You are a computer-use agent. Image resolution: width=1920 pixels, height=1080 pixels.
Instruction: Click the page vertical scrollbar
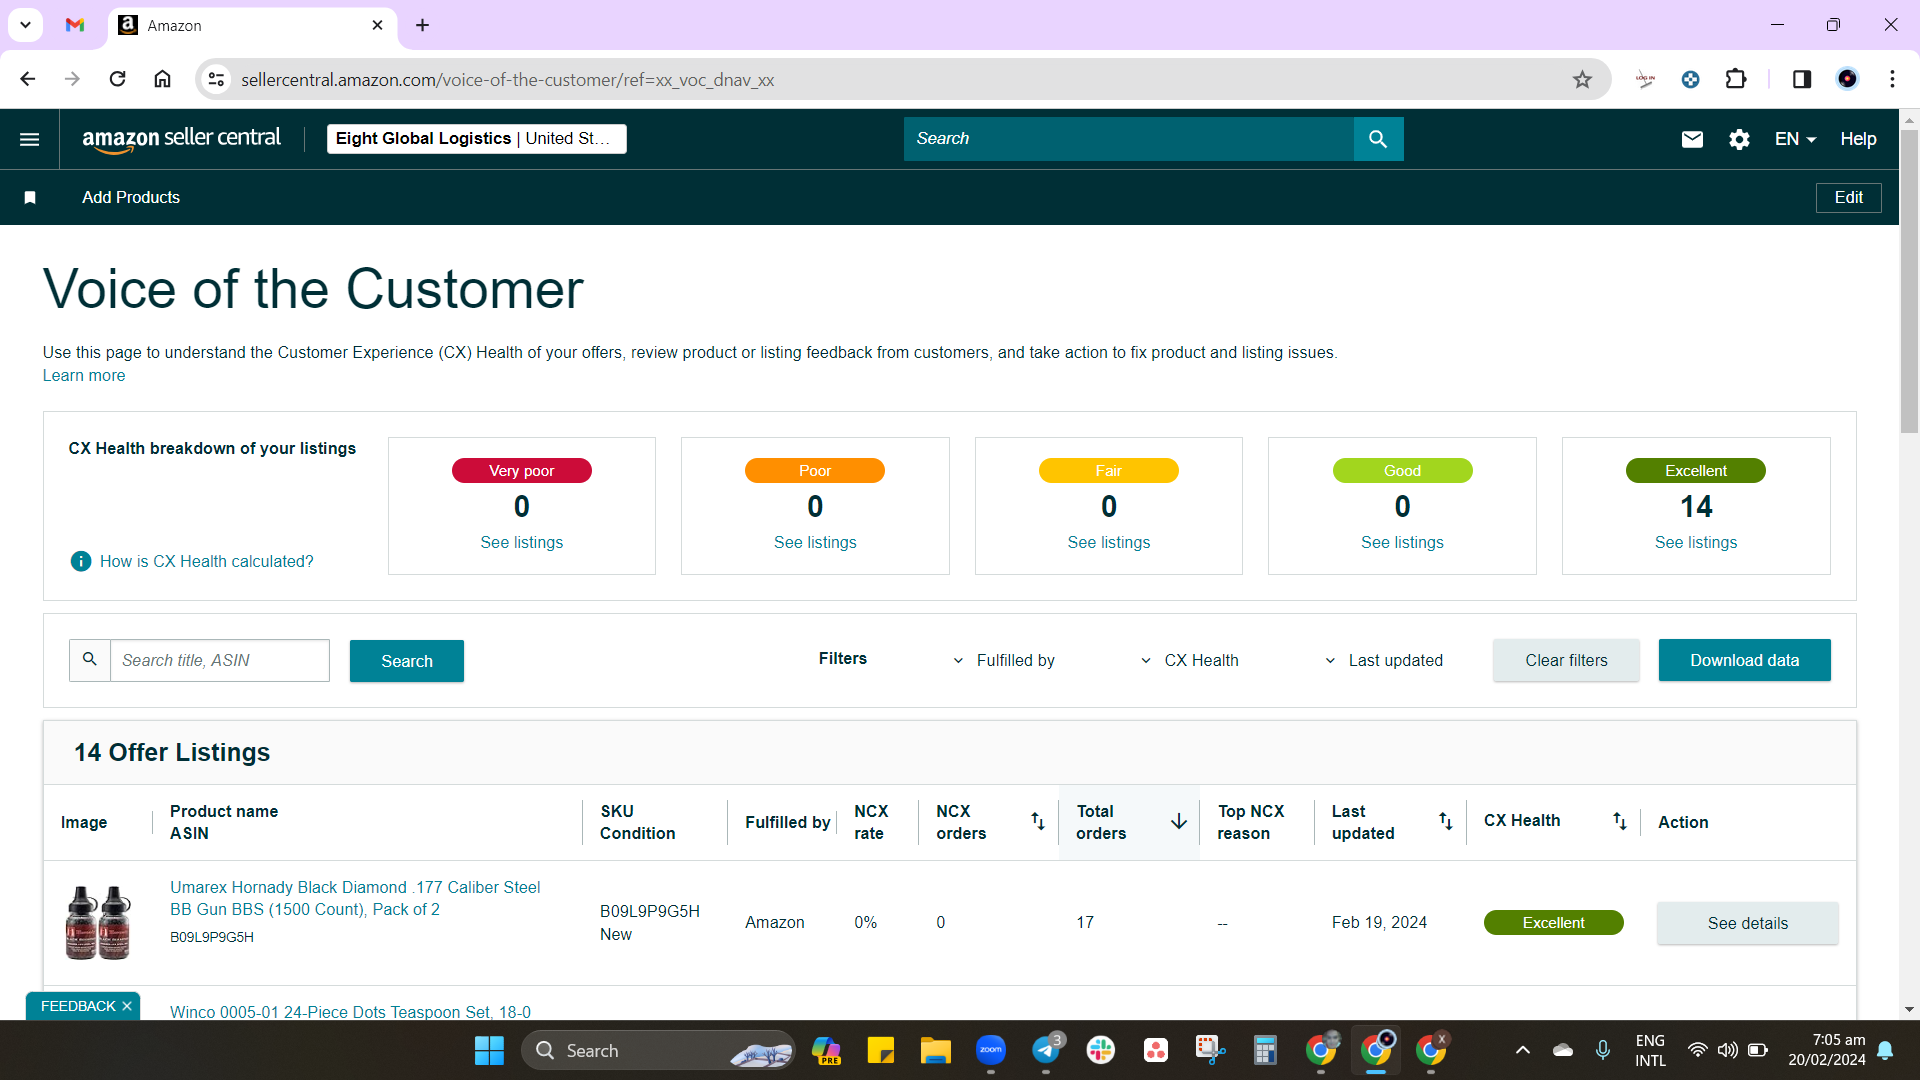coord(1909,280)
